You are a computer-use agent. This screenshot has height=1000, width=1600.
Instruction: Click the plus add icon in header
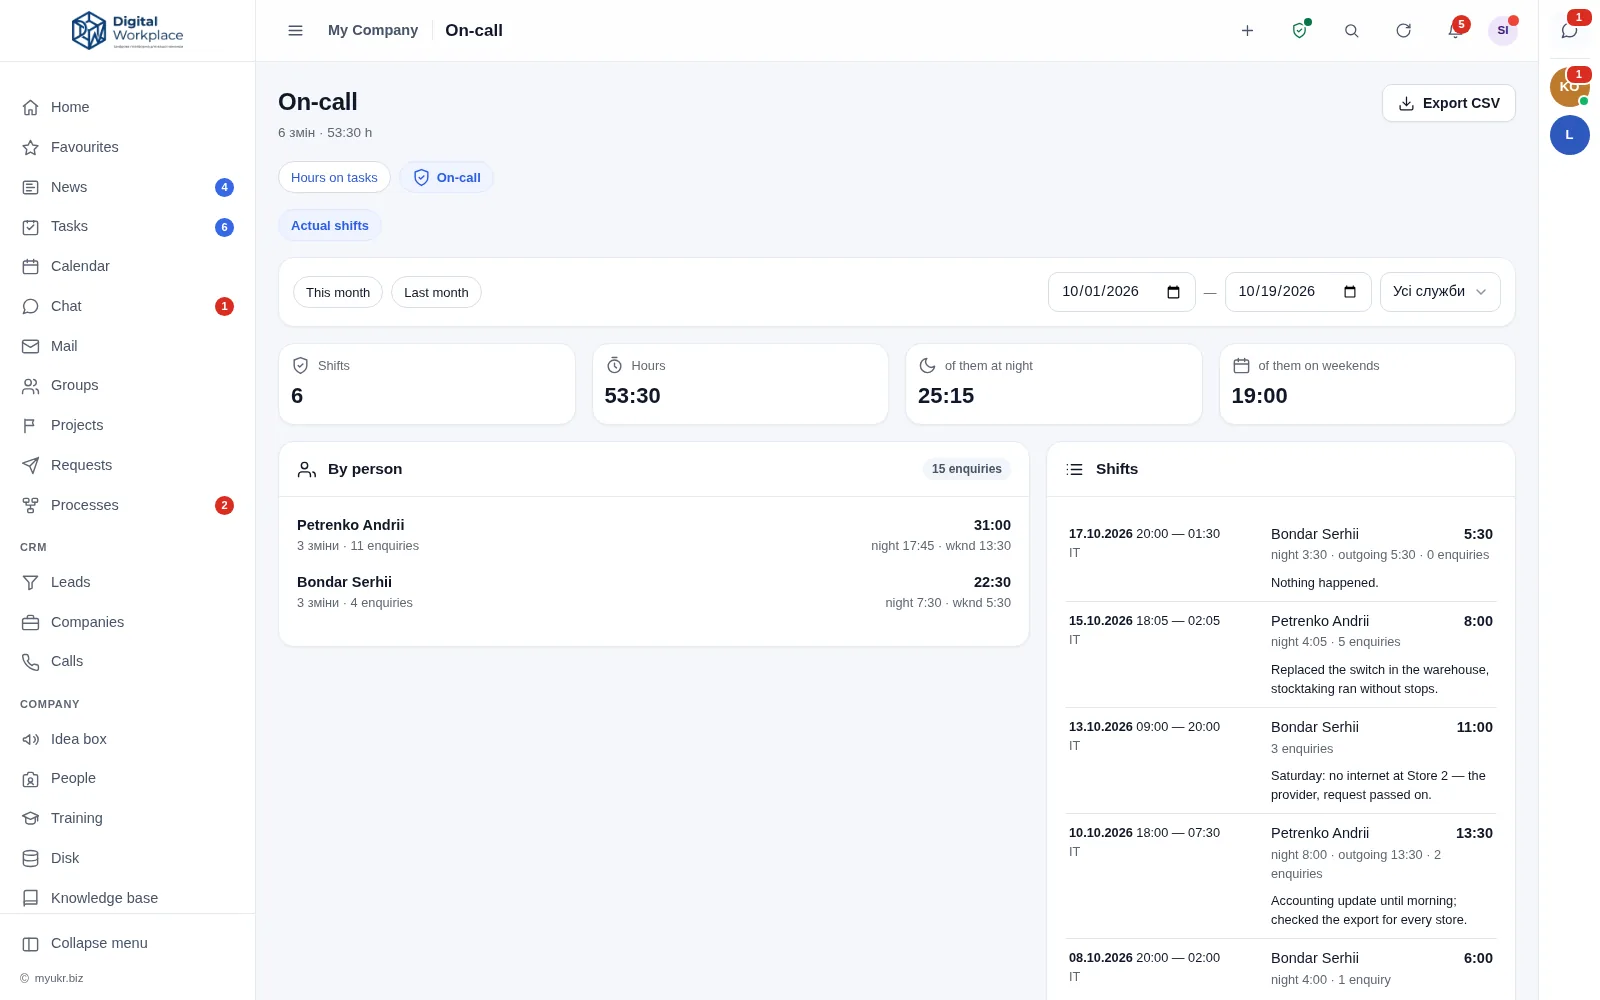pyautogui.click(x=1247, y=31)
